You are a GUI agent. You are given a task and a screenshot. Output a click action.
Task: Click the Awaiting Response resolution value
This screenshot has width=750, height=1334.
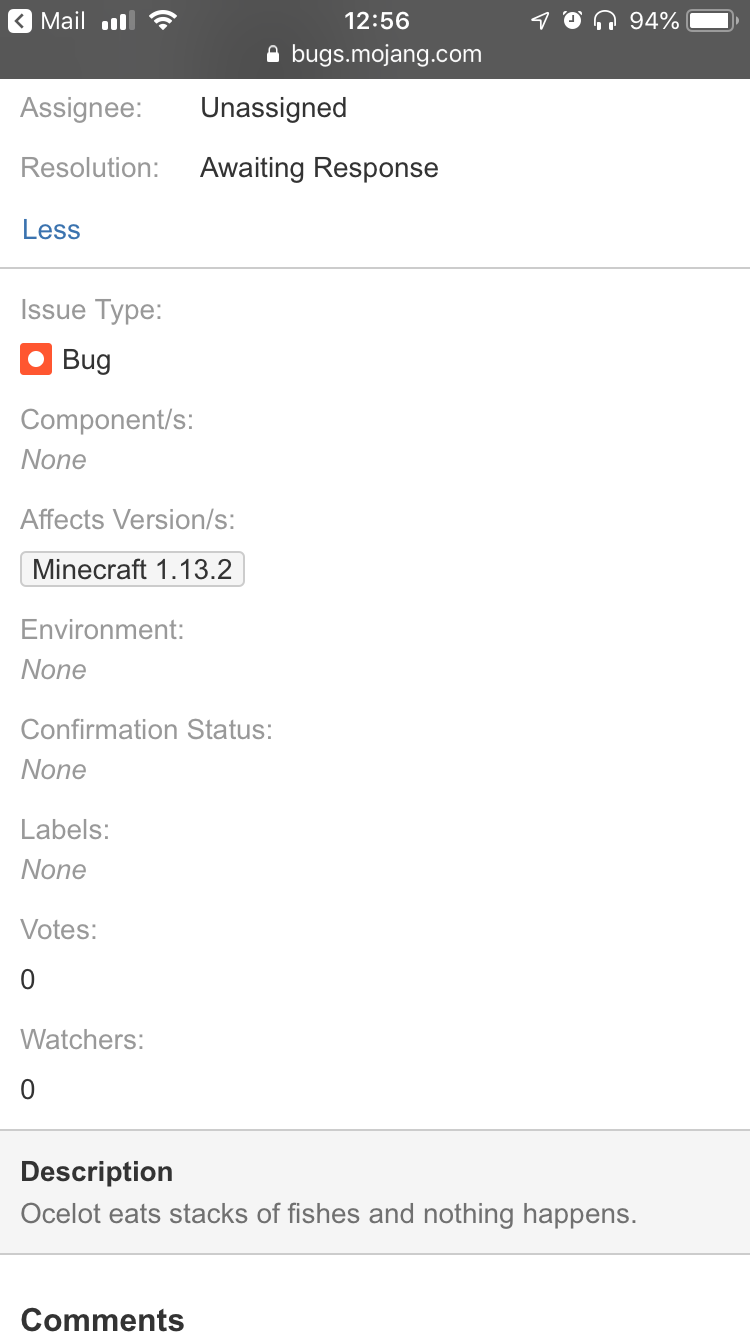(x=319, y=168)
